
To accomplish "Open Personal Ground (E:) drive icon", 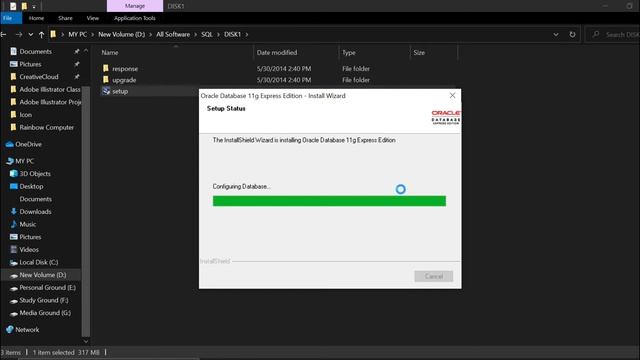I will (x=13, y=288).
